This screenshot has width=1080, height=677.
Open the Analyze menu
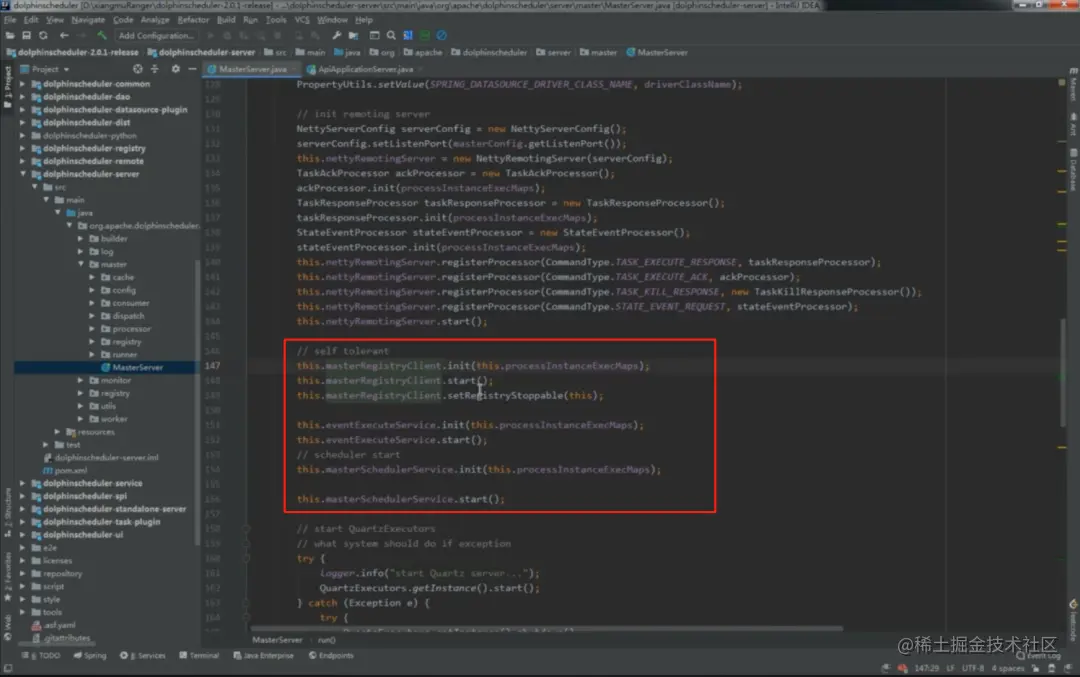point(155,20)
